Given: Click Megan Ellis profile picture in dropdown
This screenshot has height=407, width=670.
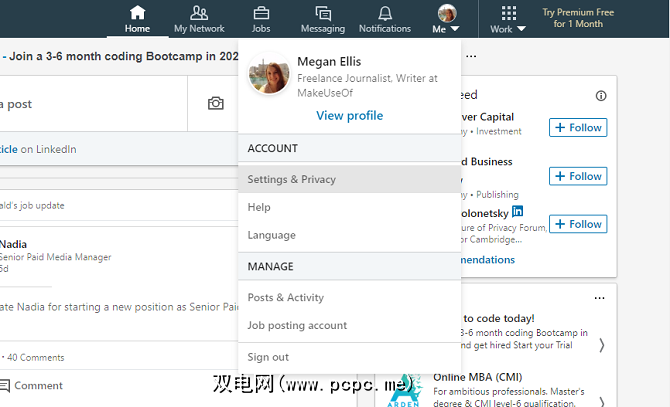Looking at the screenshot, I should (269, 74).
